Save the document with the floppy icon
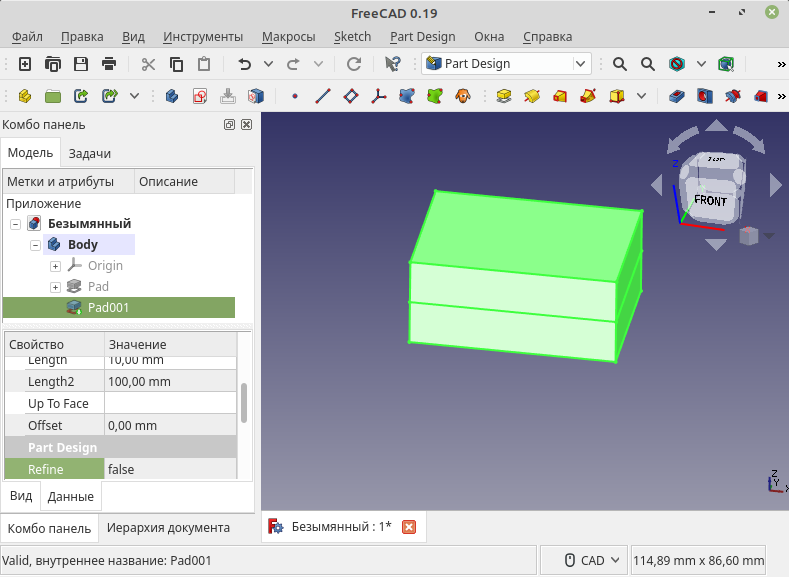 pyautogui.click(x=81, y=64)
